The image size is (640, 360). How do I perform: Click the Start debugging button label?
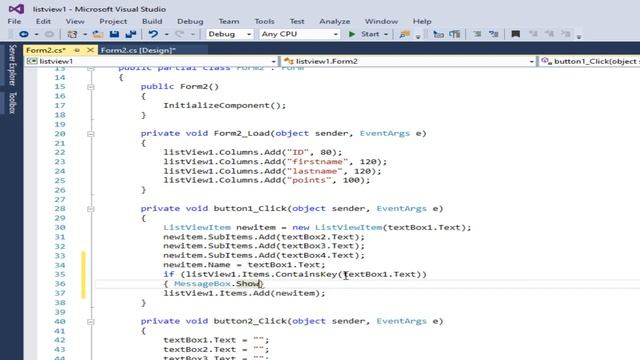pos(370,34)
